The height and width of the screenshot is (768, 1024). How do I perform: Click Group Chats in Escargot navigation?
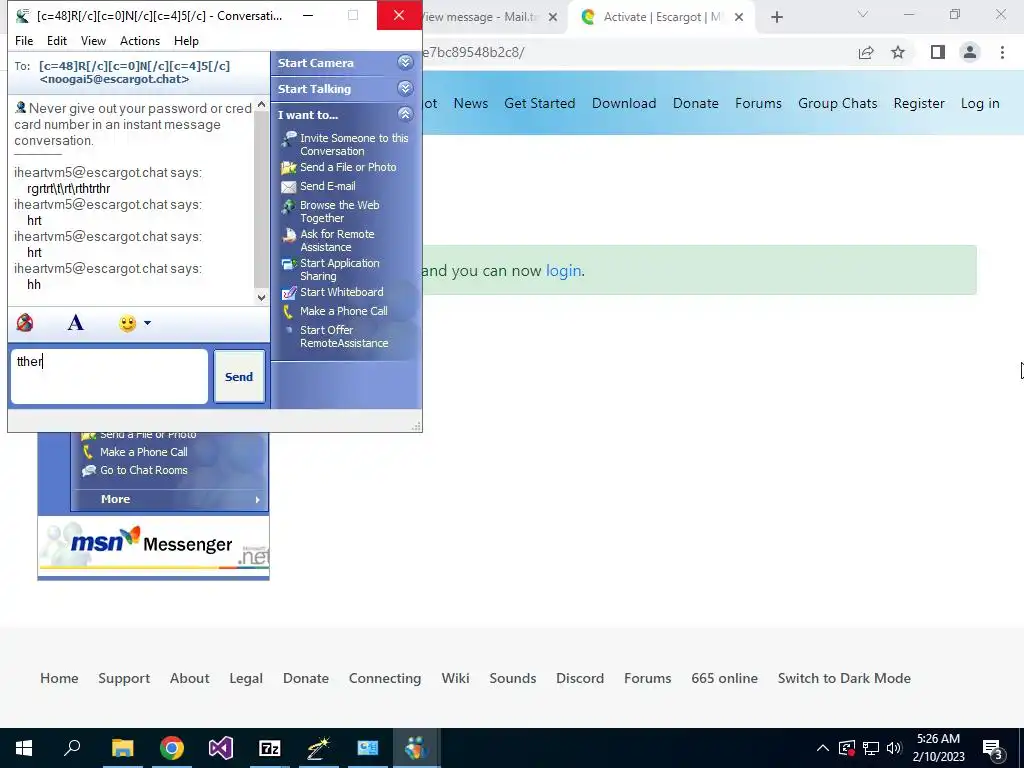pos(837,103)
